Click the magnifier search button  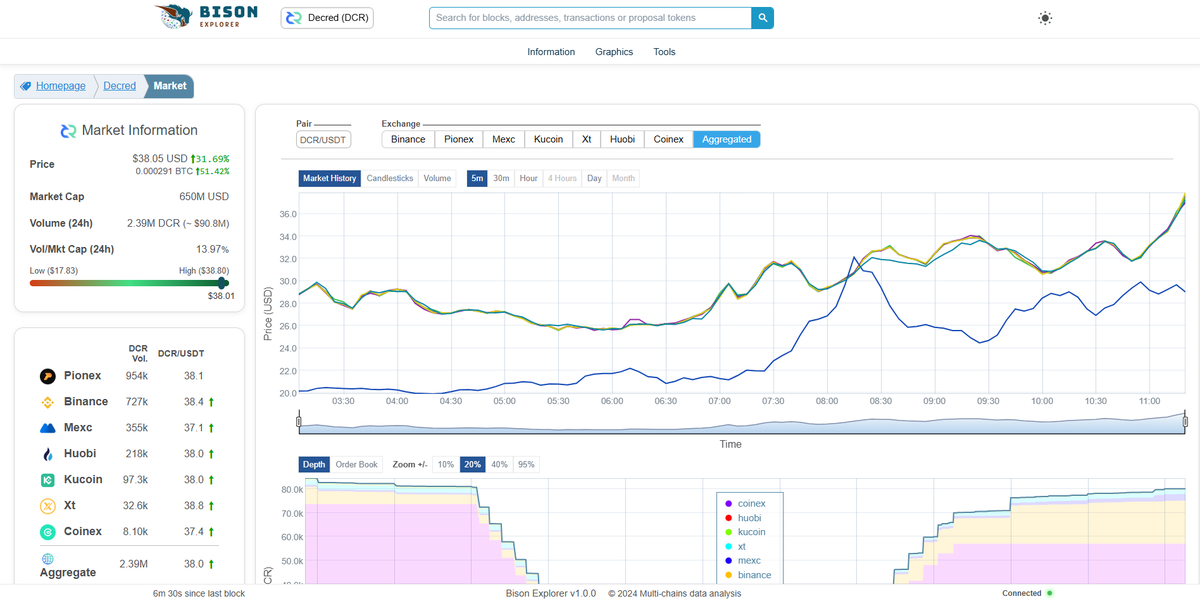(762, 18)
